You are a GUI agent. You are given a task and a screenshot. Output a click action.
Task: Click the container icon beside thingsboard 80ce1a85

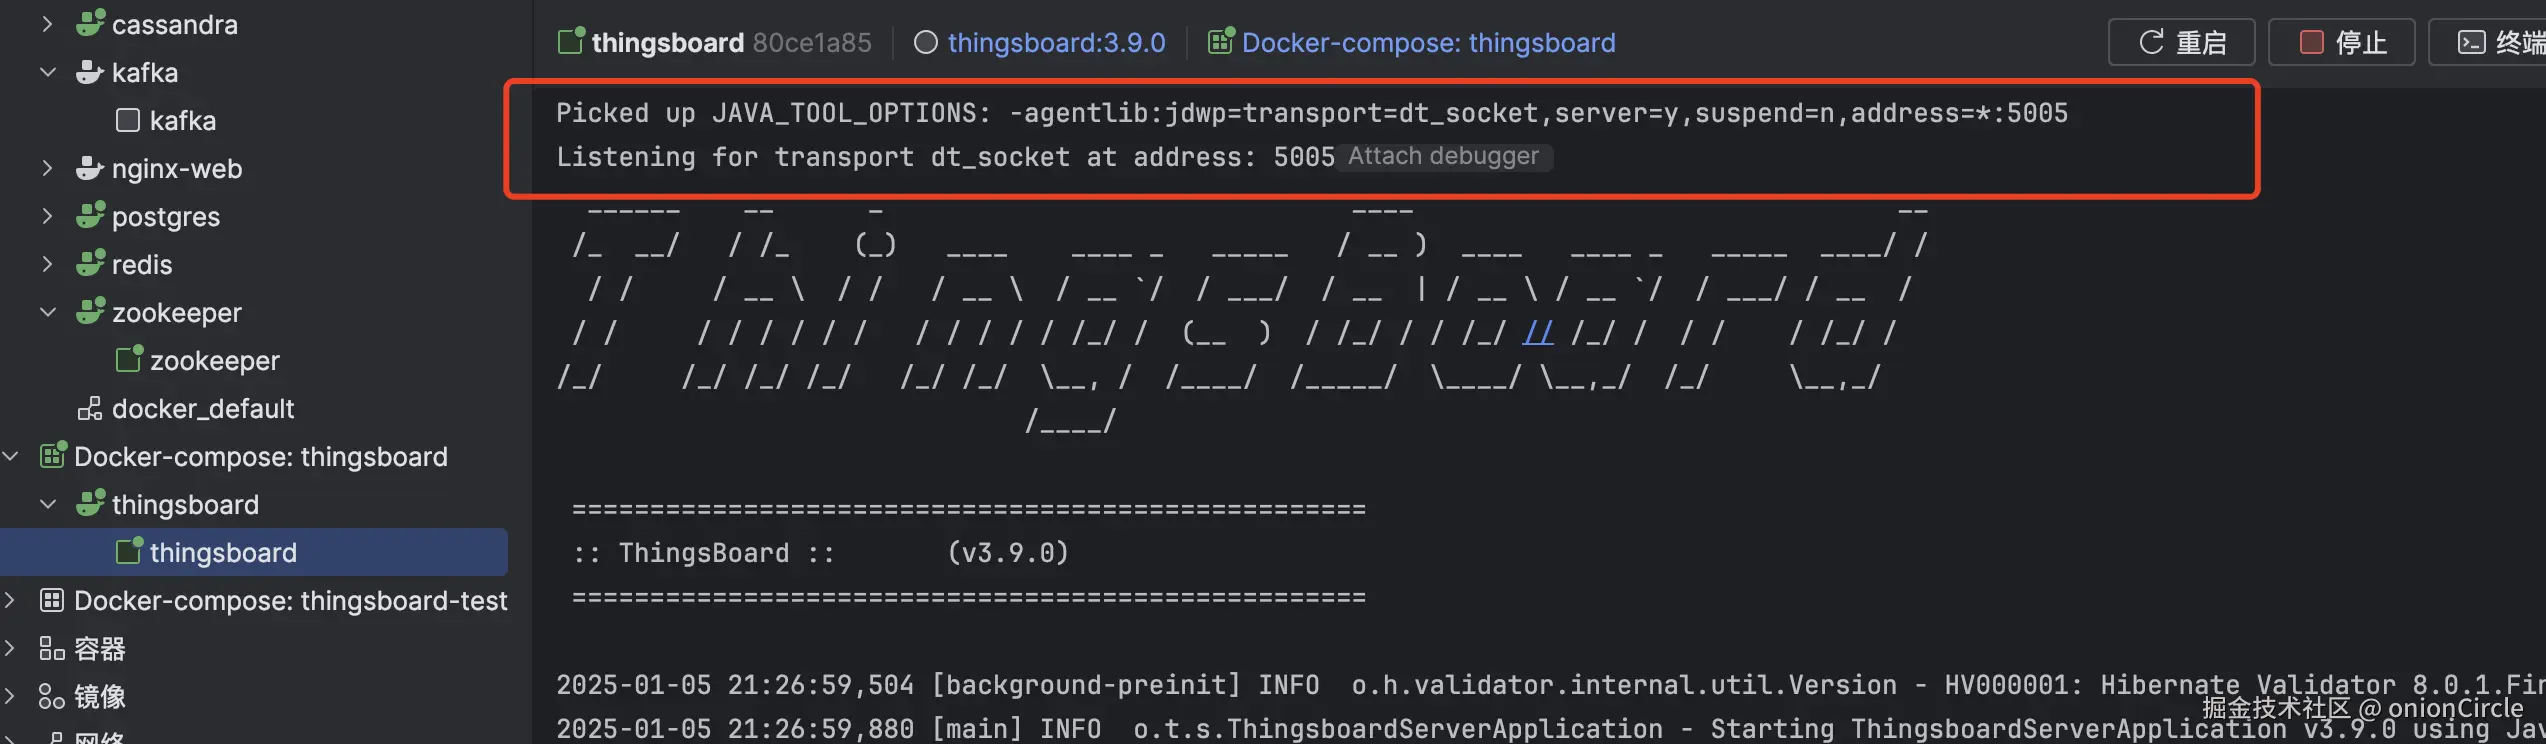click(571, 41)
